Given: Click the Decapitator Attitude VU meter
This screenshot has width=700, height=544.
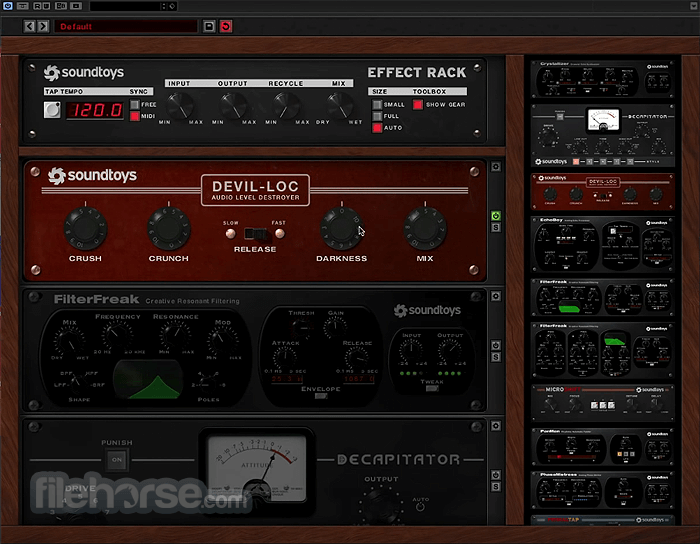Looking at the screenshot, I should click(x=257, y=469).
